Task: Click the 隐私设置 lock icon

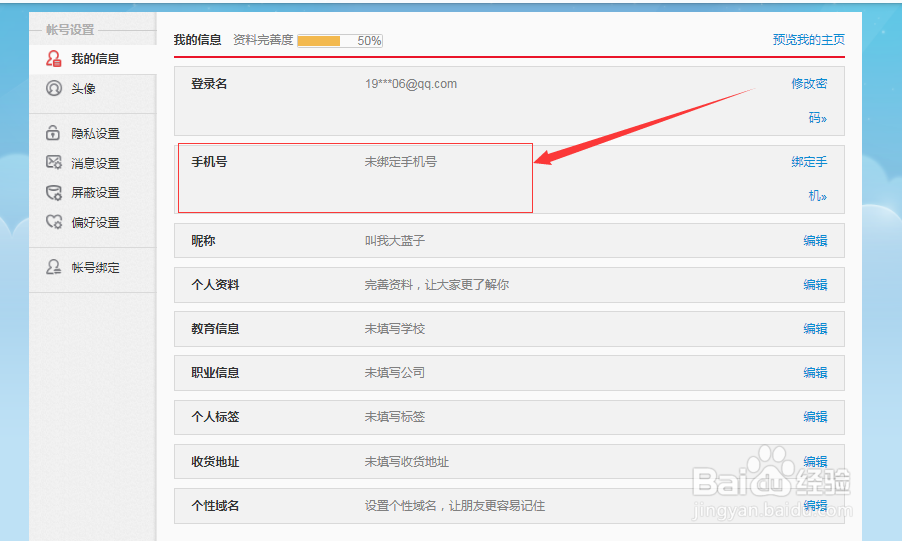Action: [x=53, y=133]
